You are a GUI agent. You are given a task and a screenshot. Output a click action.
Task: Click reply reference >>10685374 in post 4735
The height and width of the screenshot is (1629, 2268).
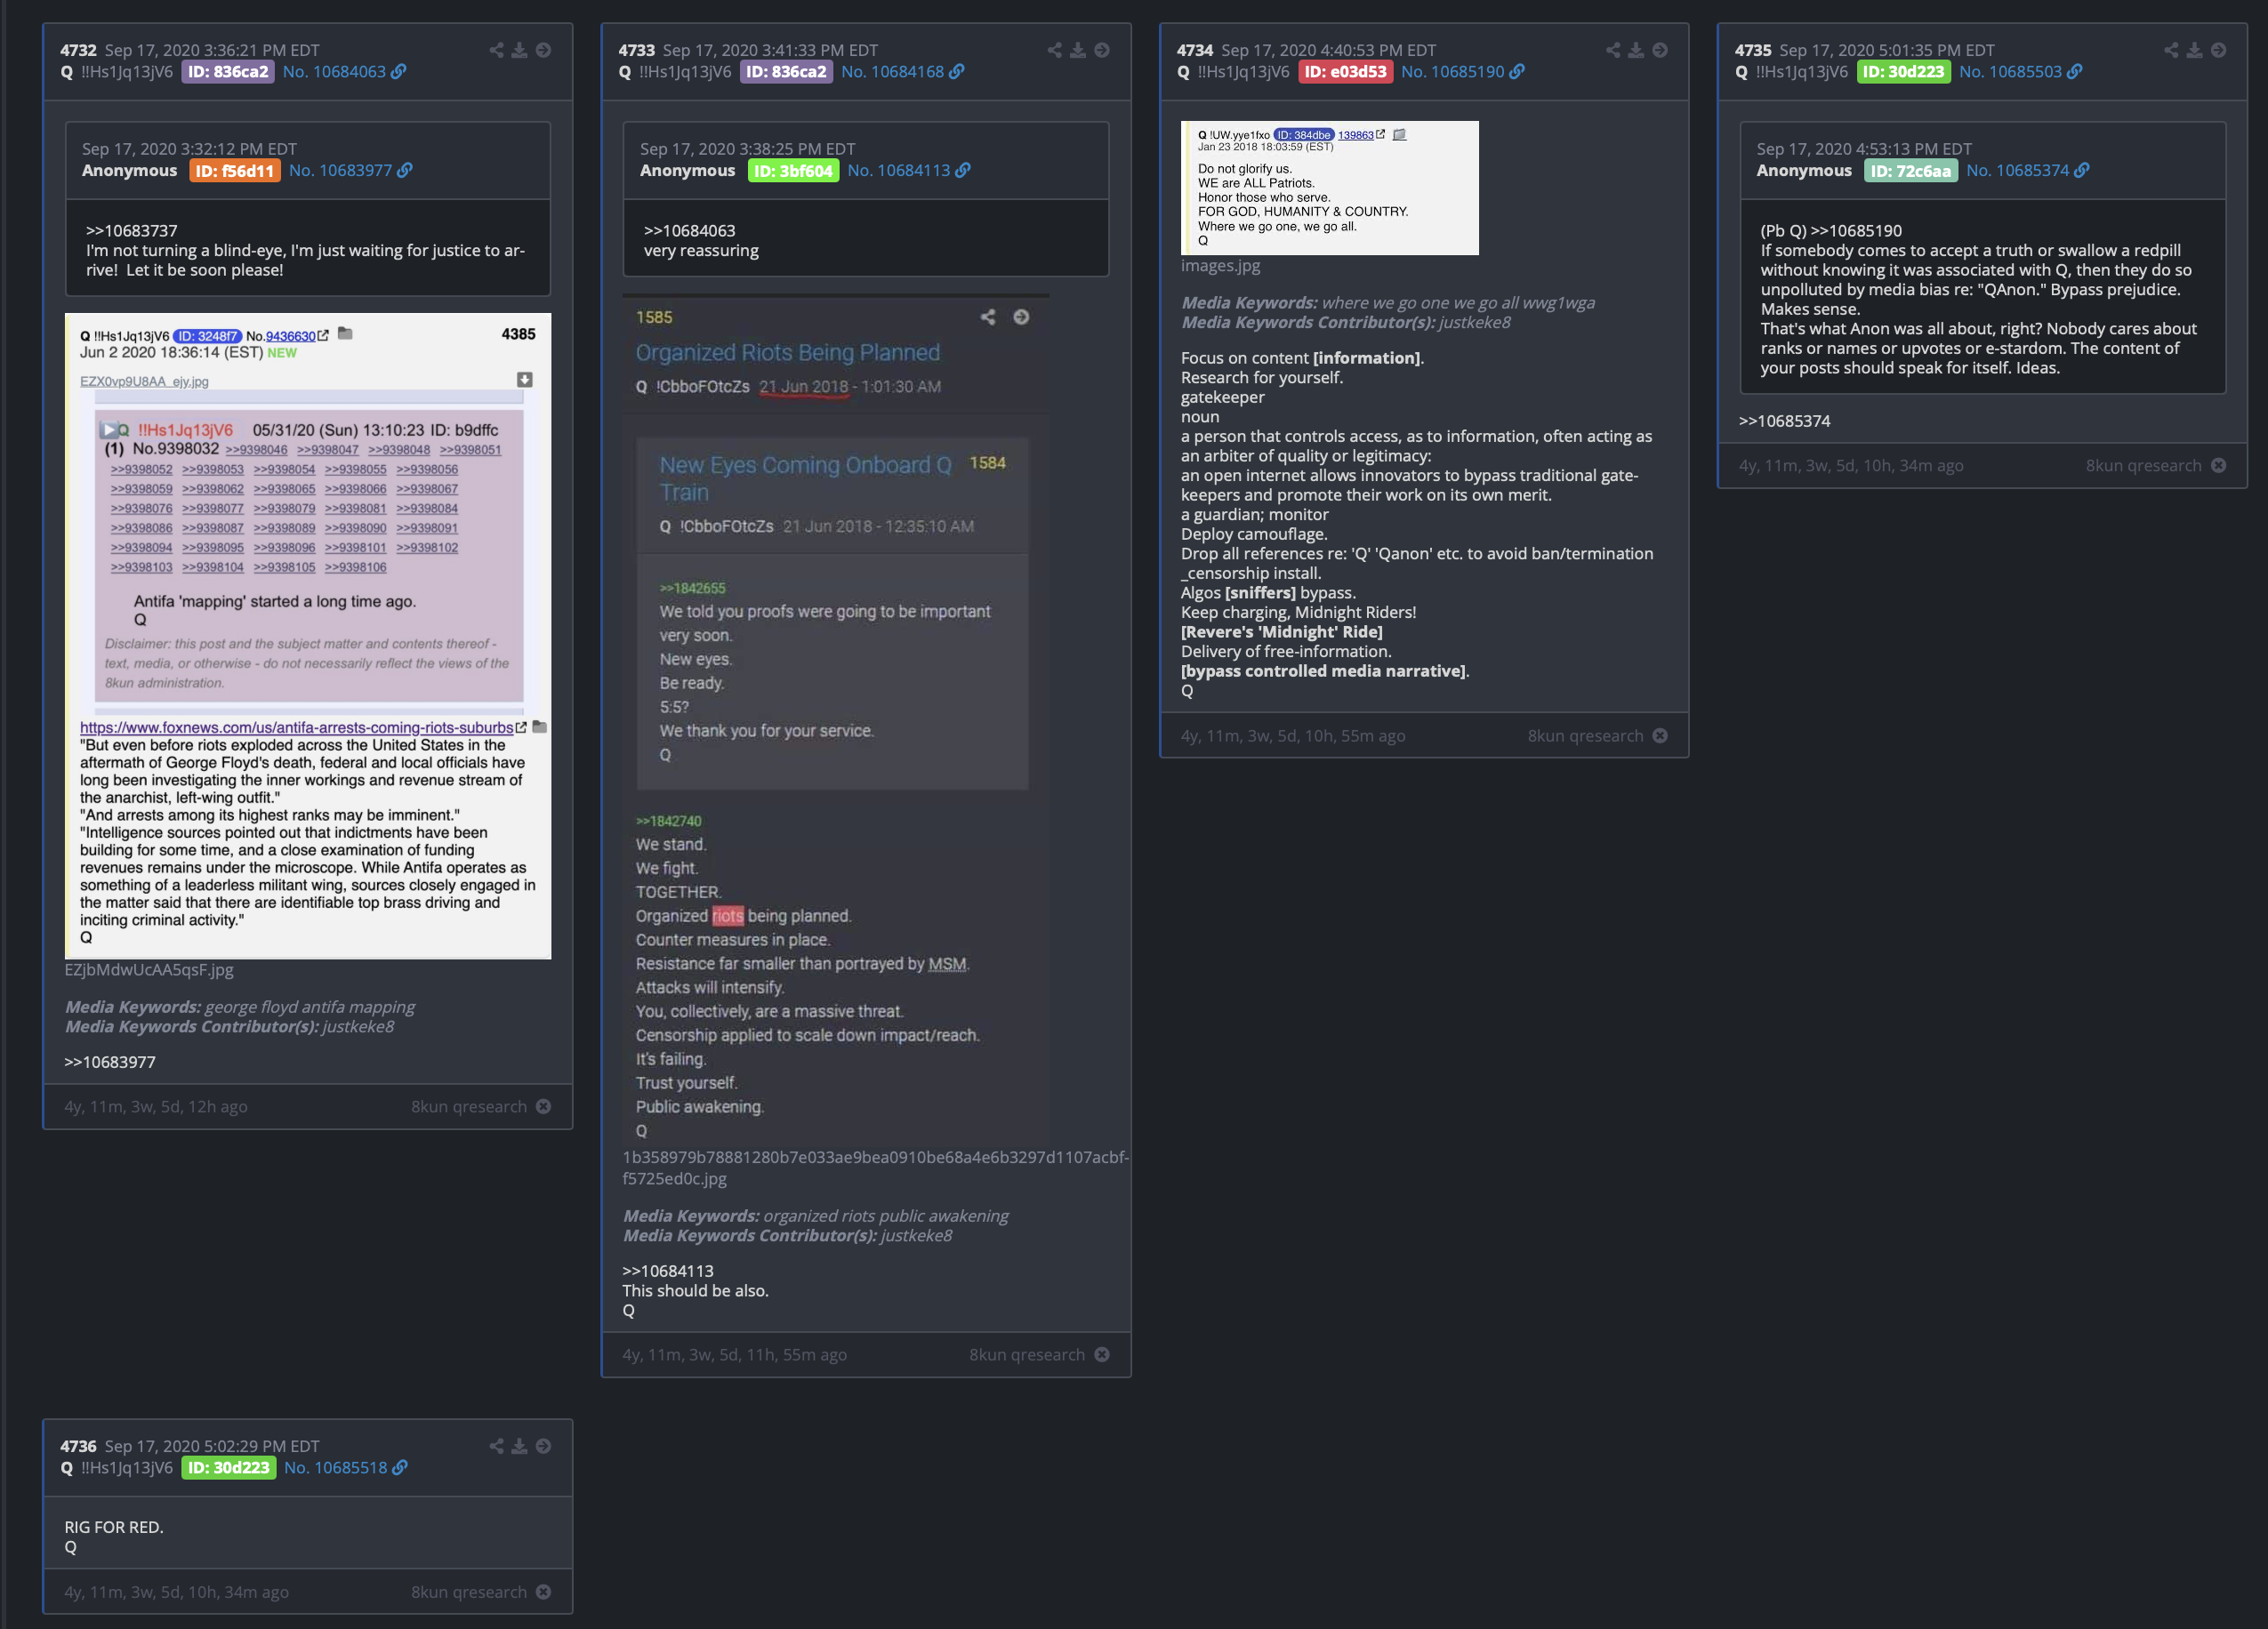point(1784,421)
